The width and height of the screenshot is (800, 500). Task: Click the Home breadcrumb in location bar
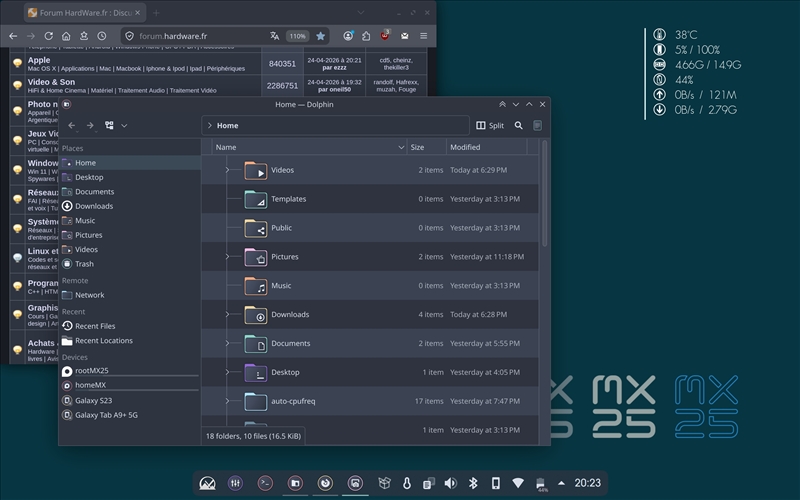[x=228, y=126]
